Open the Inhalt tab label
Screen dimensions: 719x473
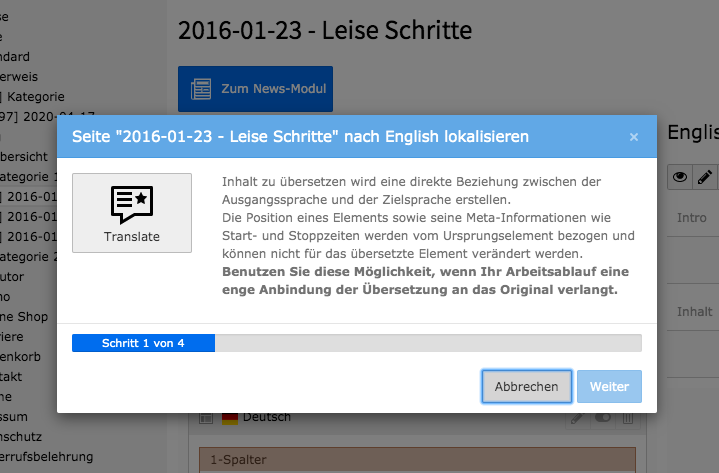tap(694, 312)
